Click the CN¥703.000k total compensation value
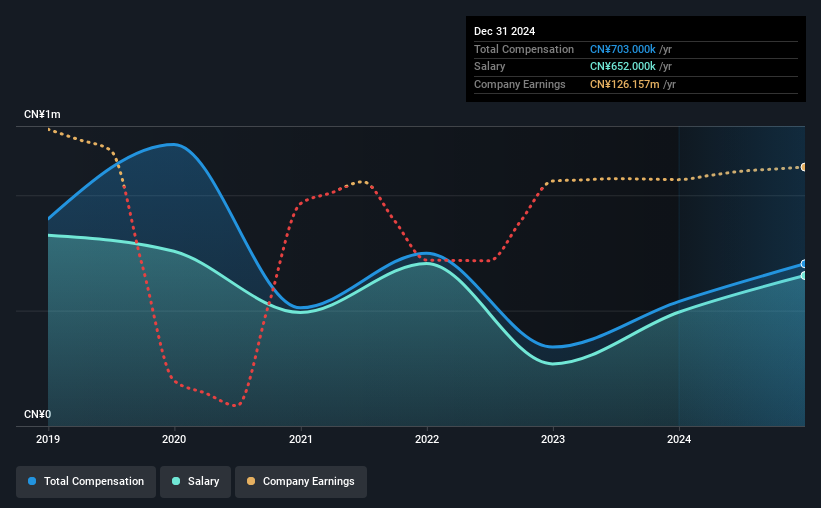 click(x=623, y=49)
